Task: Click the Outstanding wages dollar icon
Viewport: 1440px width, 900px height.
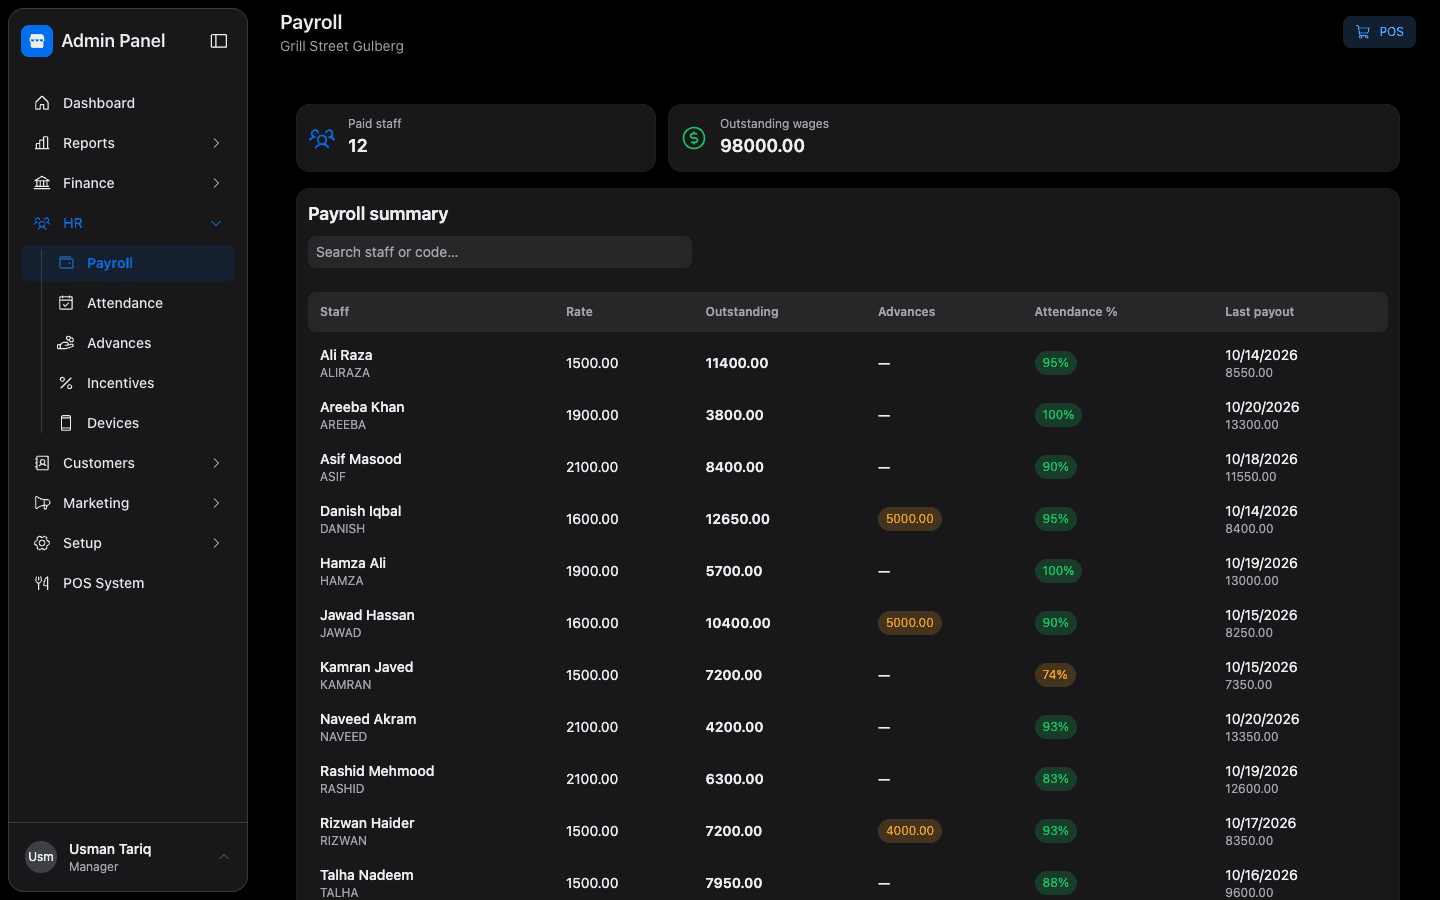Action: tap(694, 138)
